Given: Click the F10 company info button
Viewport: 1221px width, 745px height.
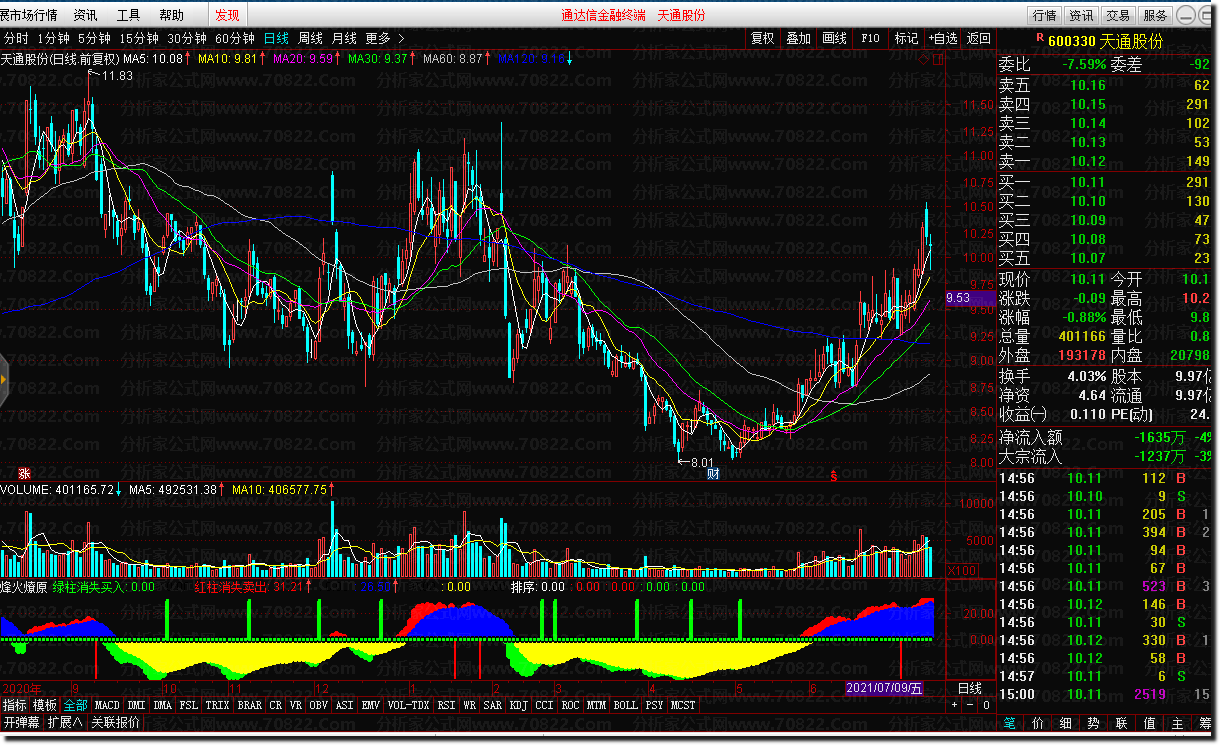Looking at the screenshot, I should [x=870, y=38].
